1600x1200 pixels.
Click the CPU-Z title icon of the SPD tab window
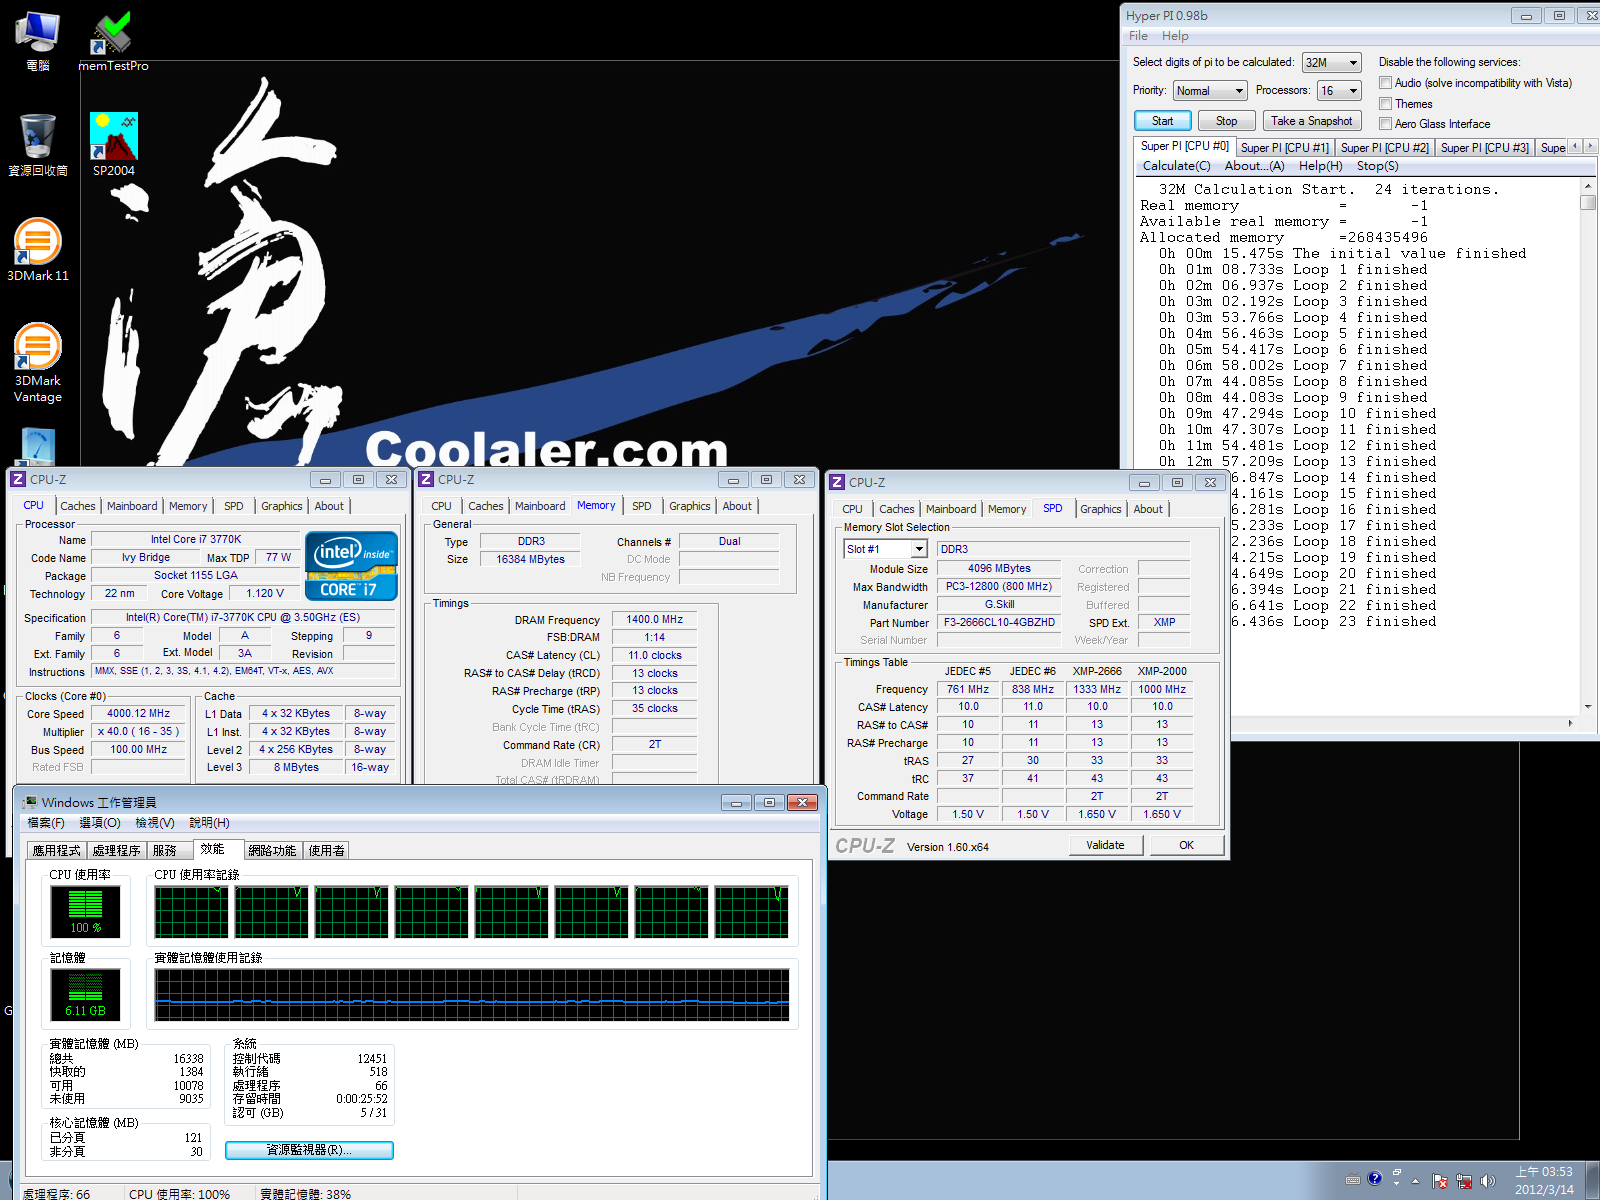(x=837, y=482)
